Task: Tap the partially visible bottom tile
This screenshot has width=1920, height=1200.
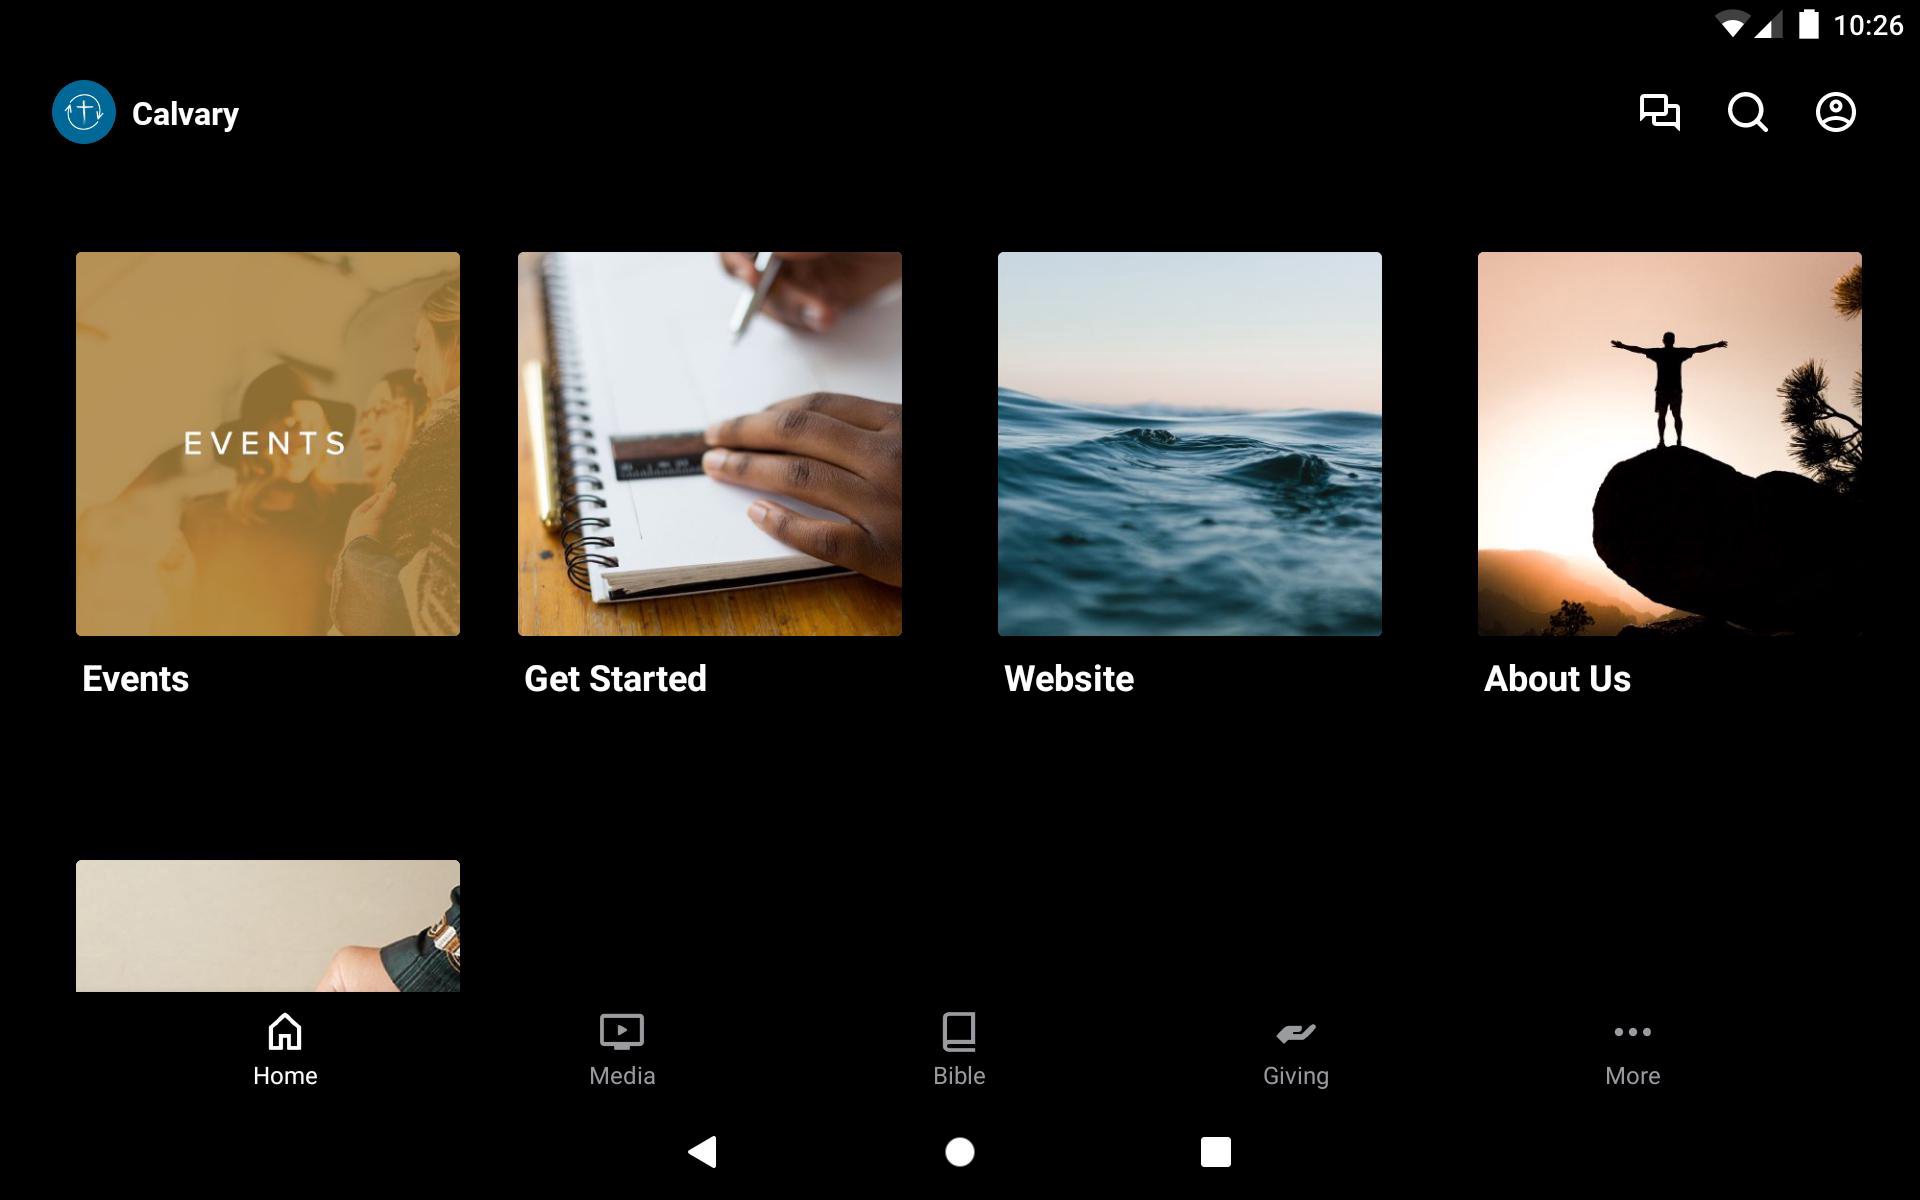Action: click(268, 926)
